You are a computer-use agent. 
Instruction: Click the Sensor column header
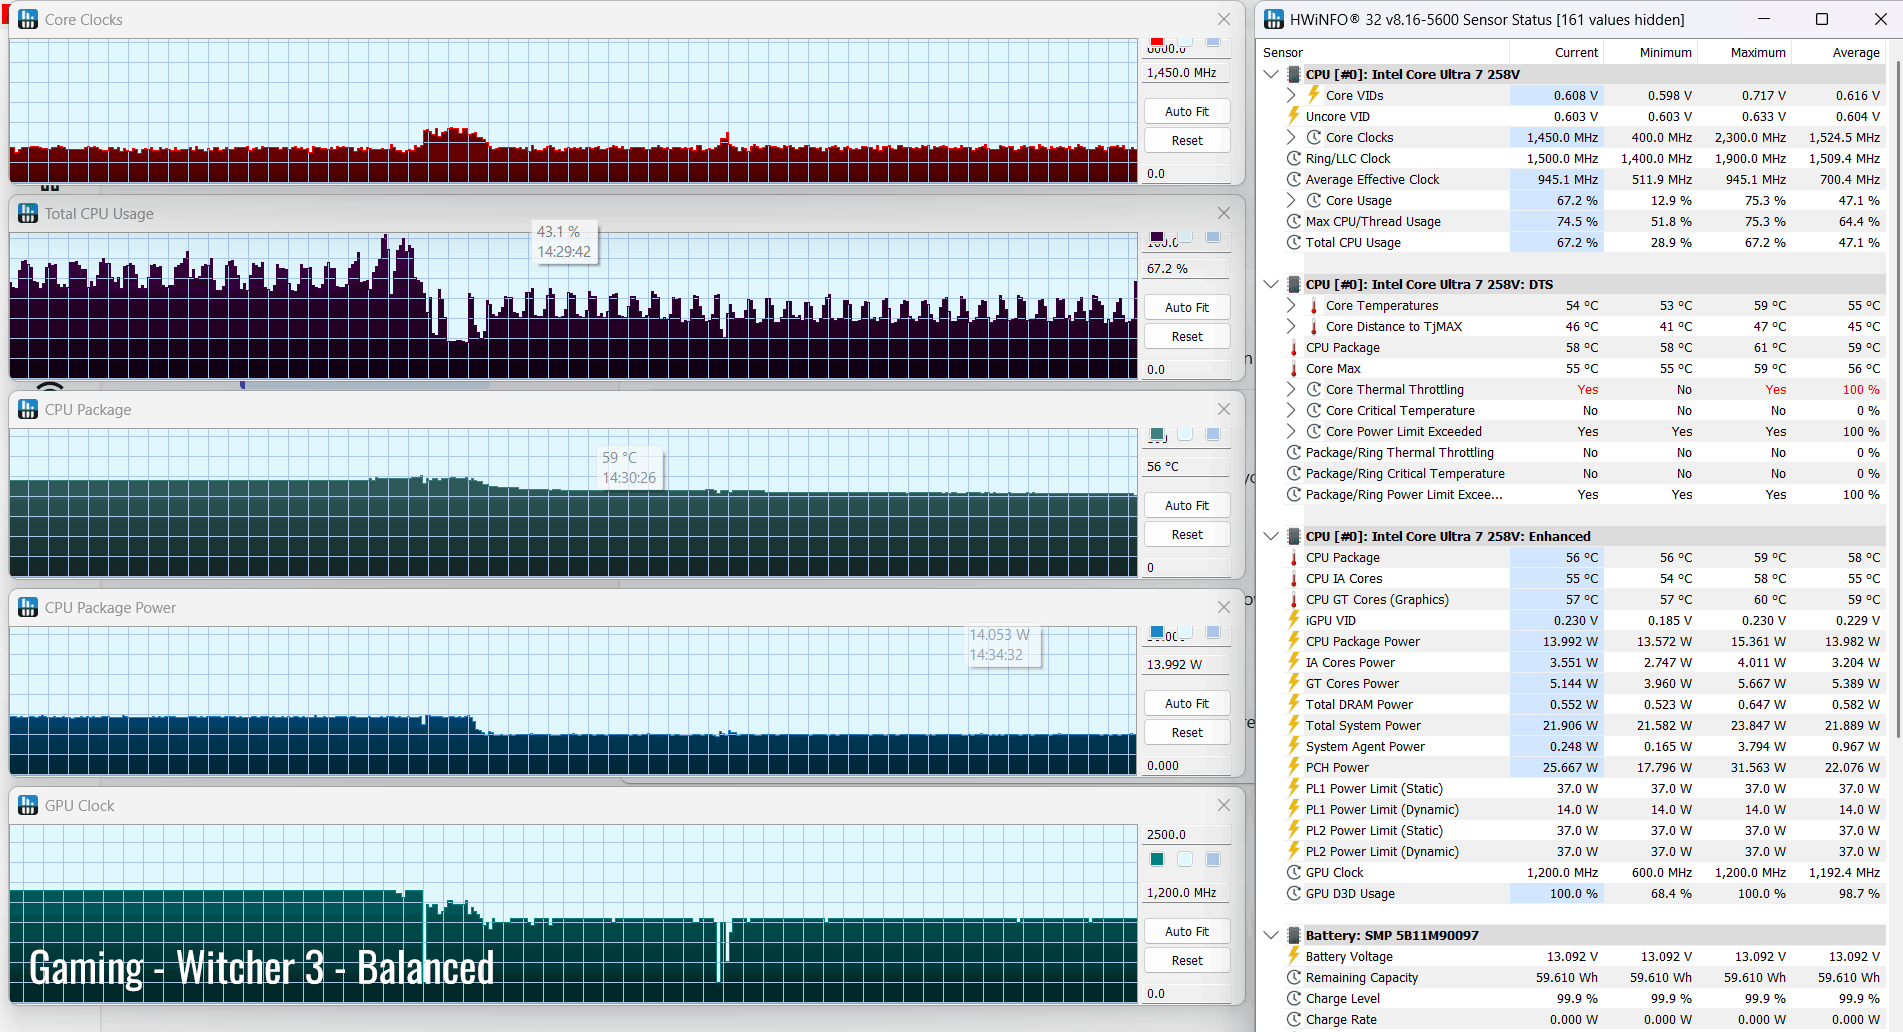tap(1383, 52)
